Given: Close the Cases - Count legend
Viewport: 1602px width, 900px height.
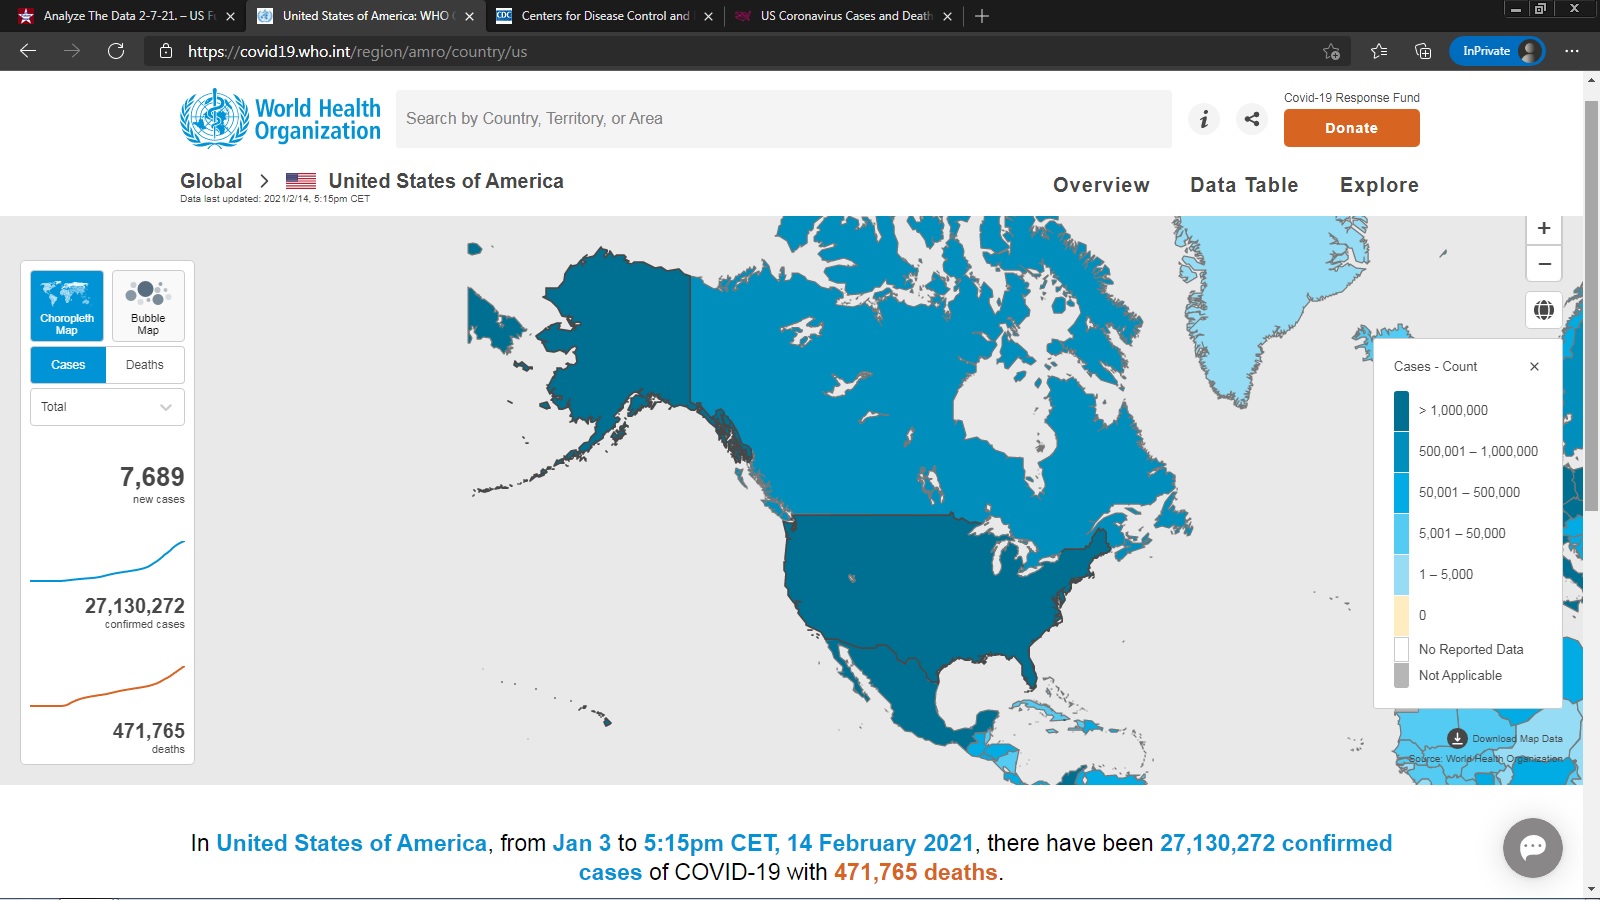Looking at the screenshot, I should tap(1534, 367).
